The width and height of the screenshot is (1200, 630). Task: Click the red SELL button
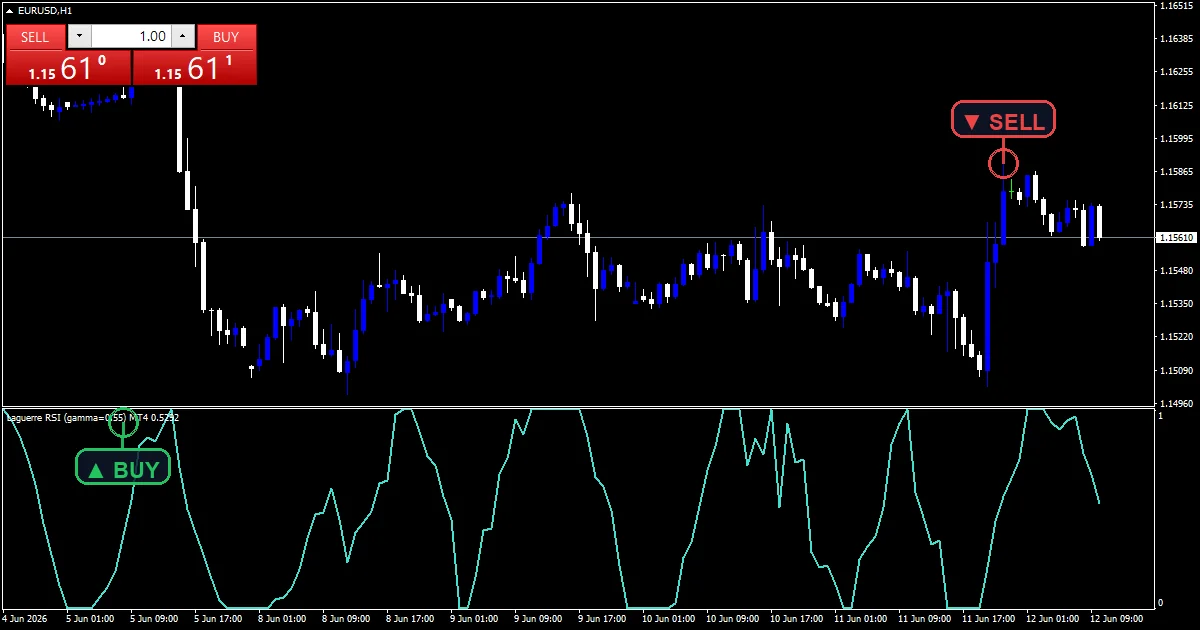pos(35,37)
